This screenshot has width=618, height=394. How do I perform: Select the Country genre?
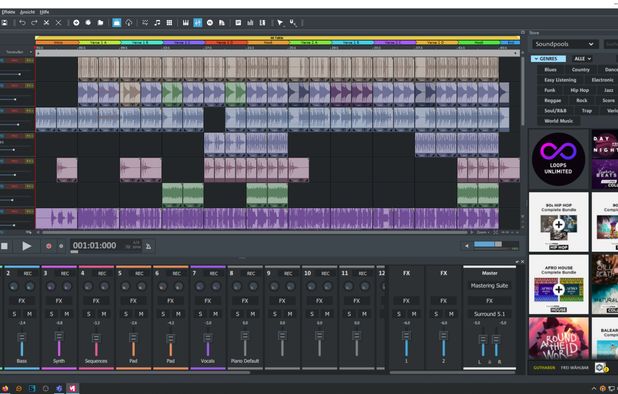tap(581, 70)
